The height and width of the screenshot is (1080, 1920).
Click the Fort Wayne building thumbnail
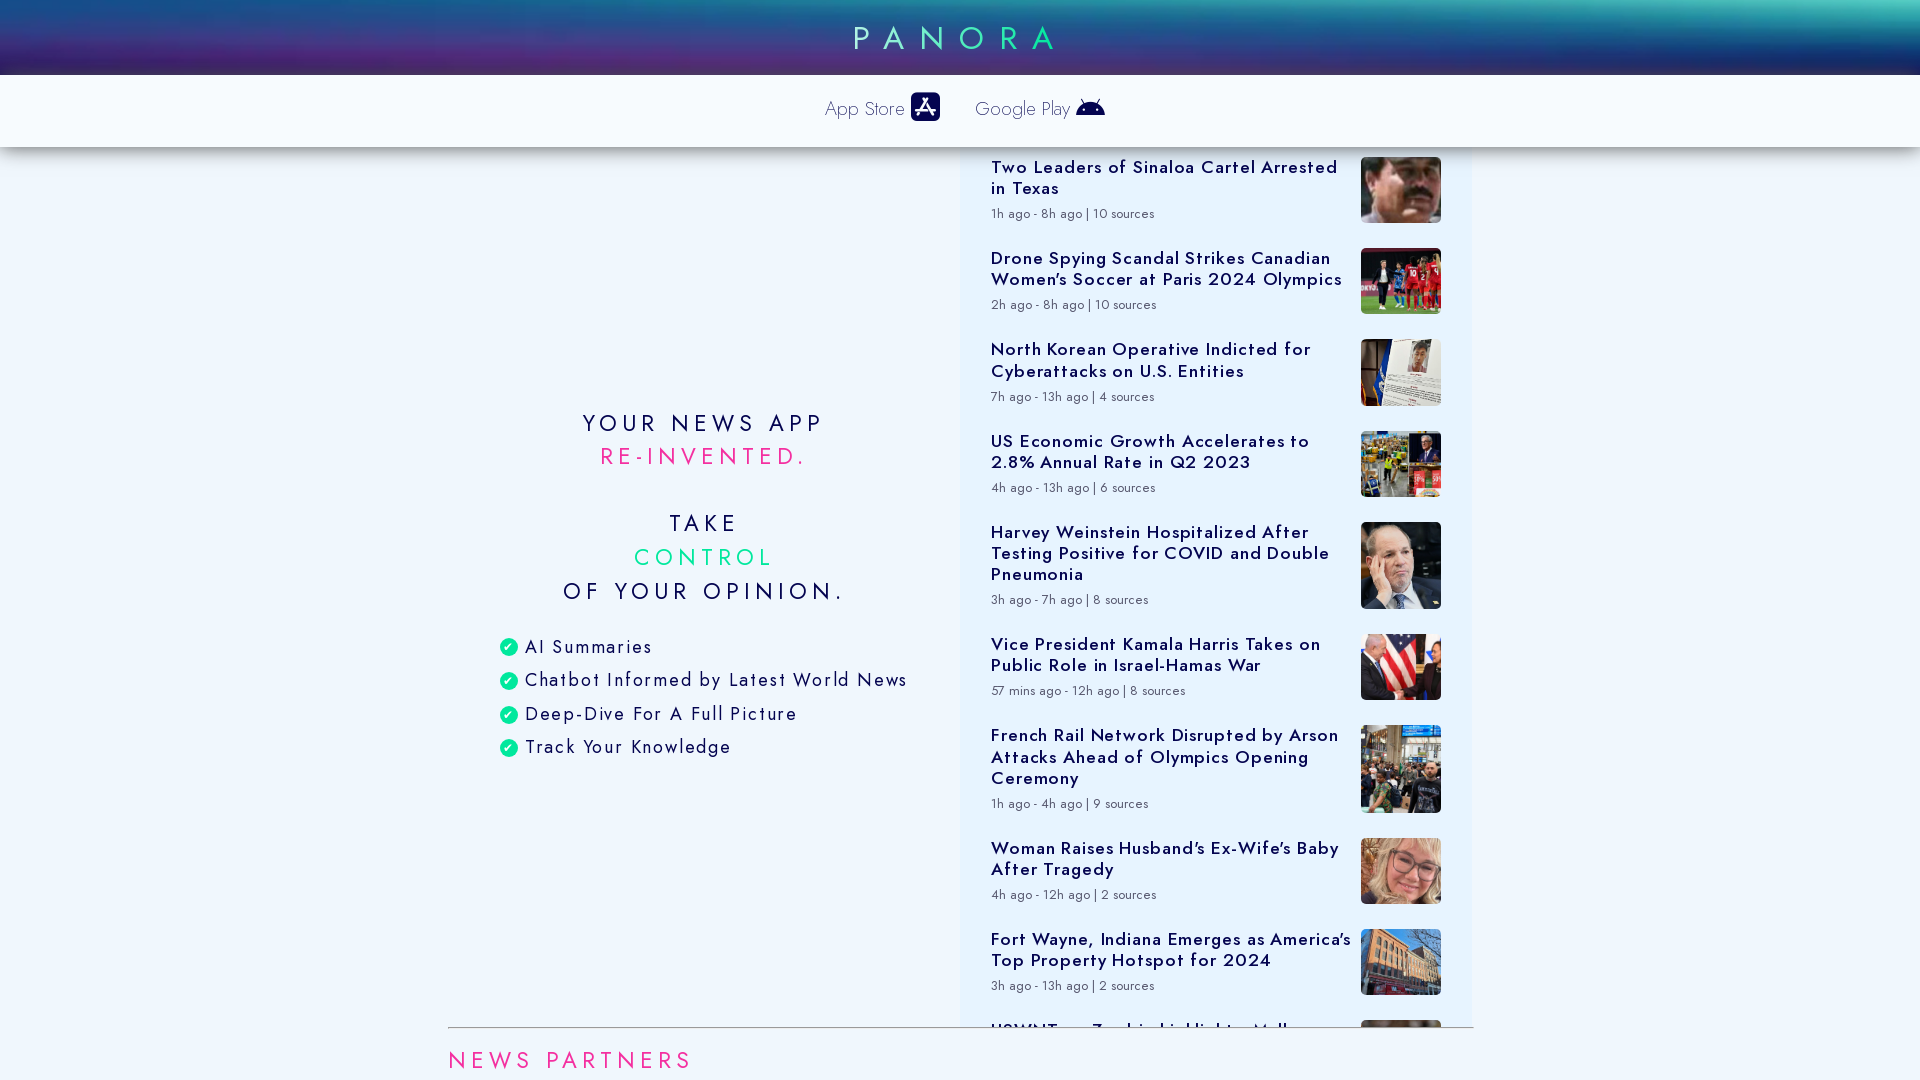coord(1400,962)
